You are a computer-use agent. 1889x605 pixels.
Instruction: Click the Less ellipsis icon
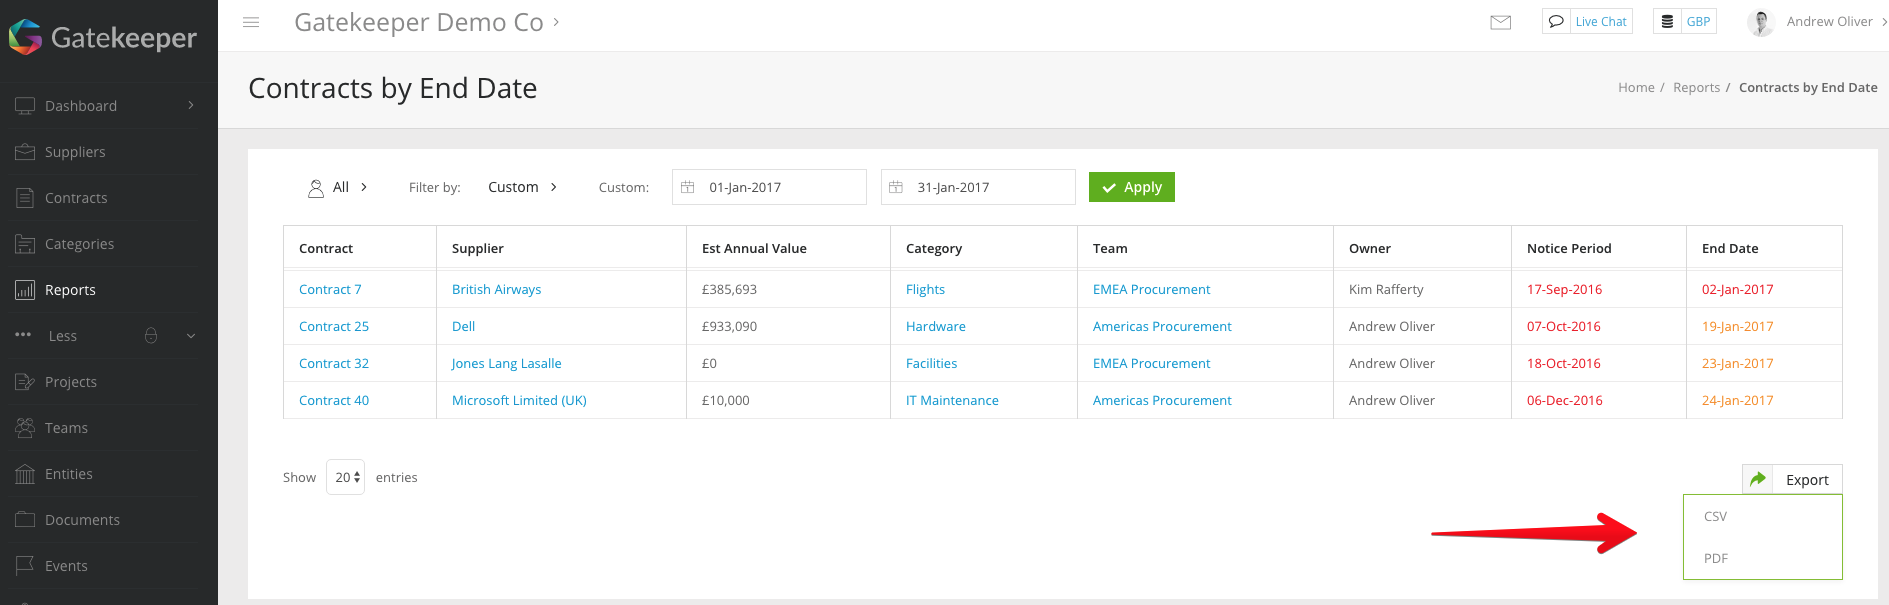(23, 335)
